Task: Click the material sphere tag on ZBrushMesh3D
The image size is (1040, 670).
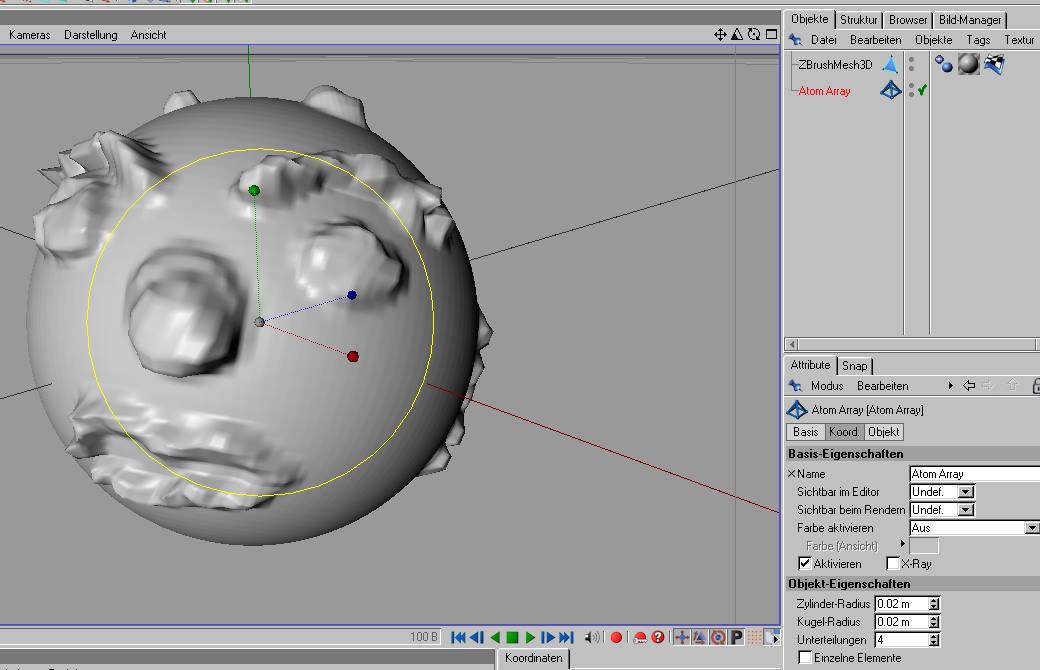Action: coord(968,65)
